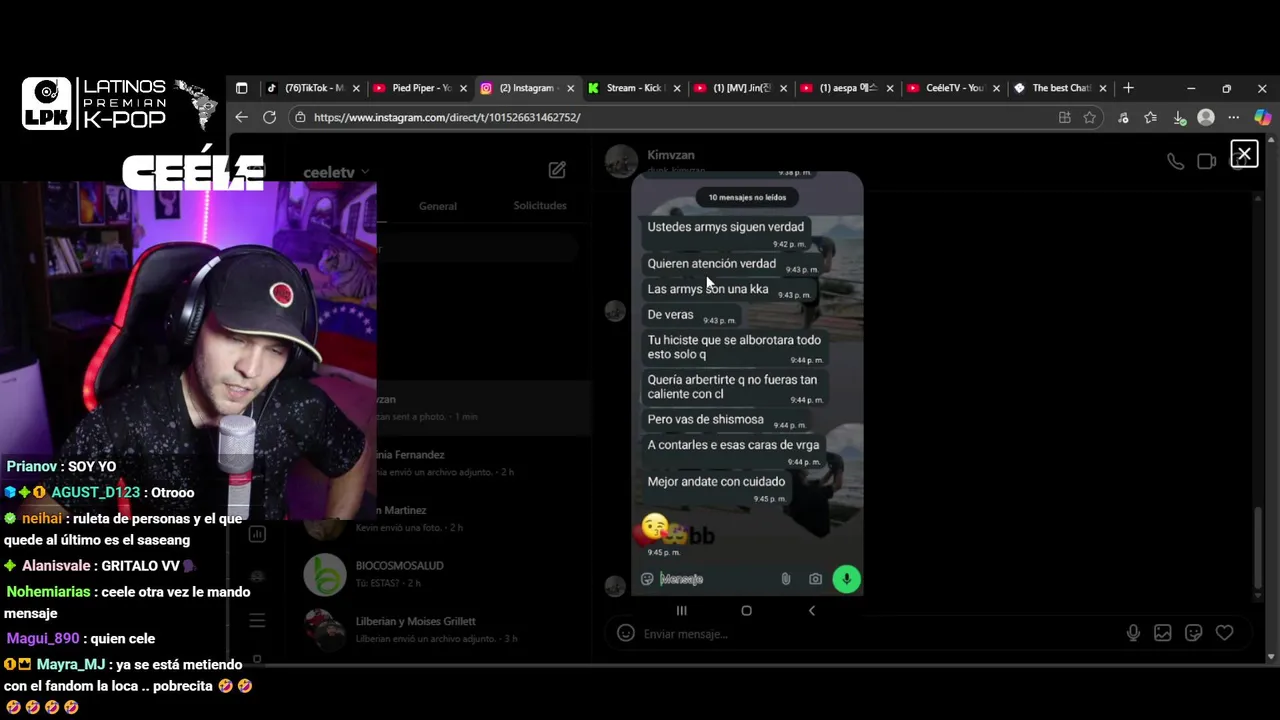Close the TikTok browser tab

tap(356, 88)
